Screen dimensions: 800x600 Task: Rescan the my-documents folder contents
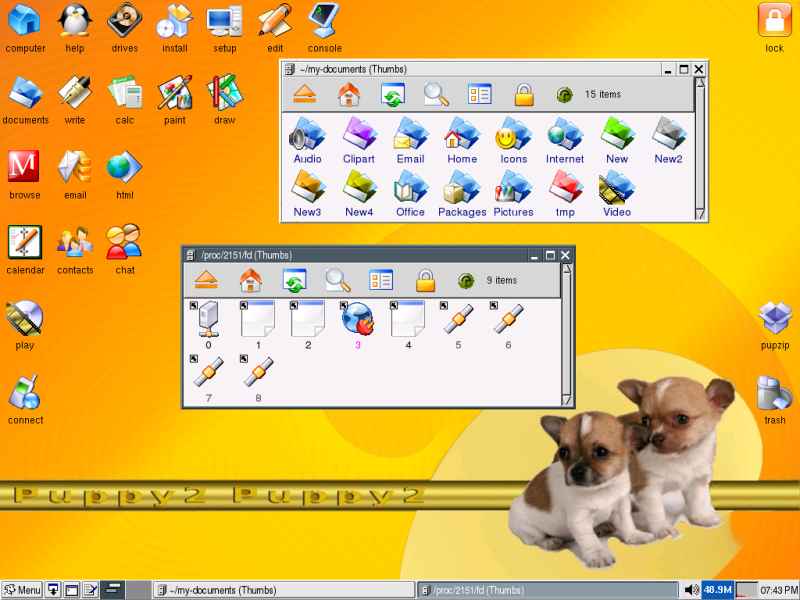tap(393, 94)
